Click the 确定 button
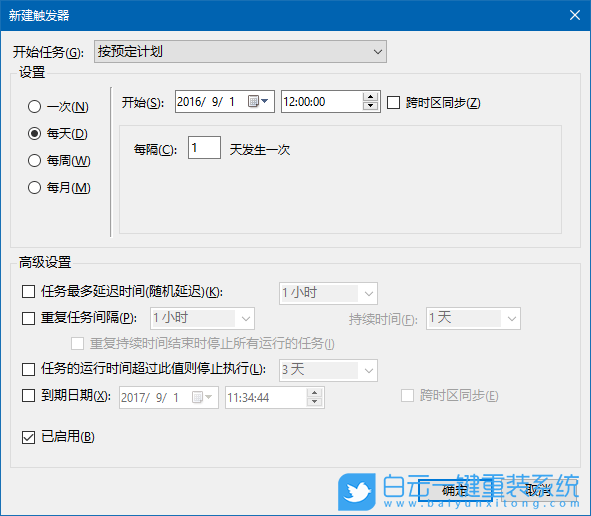The height and width of the screenshot is (516, 591). (x=455, y=491)
